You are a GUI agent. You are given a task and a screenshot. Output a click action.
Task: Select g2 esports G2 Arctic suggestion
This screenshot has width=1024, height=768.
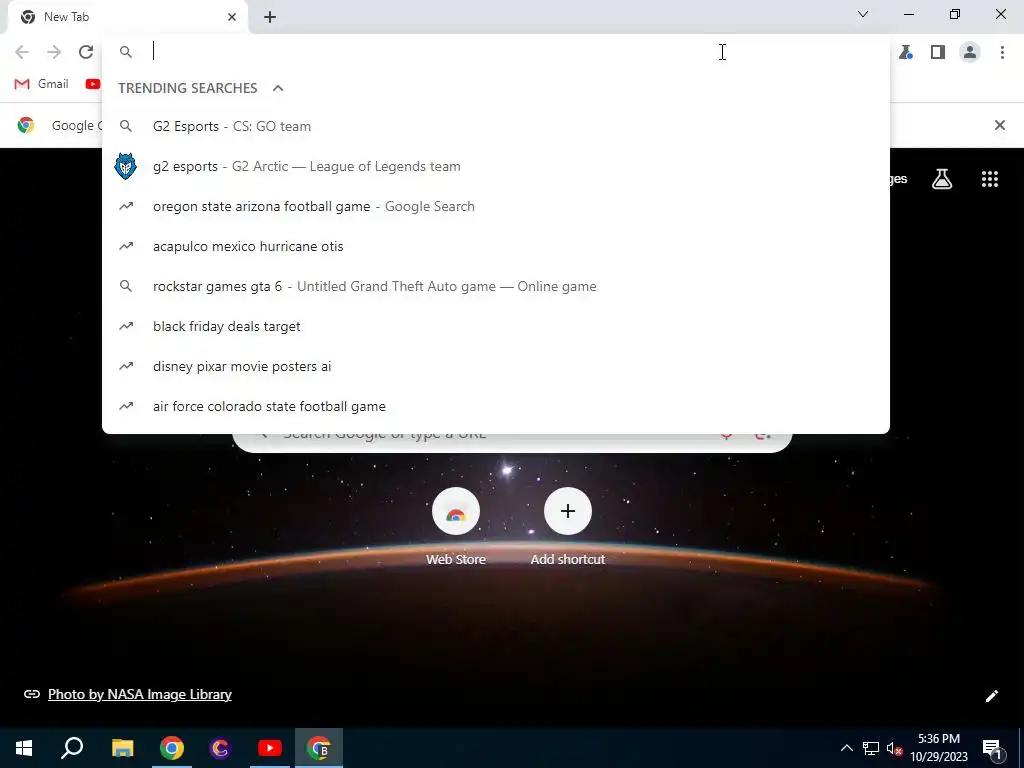pos(496,166)
